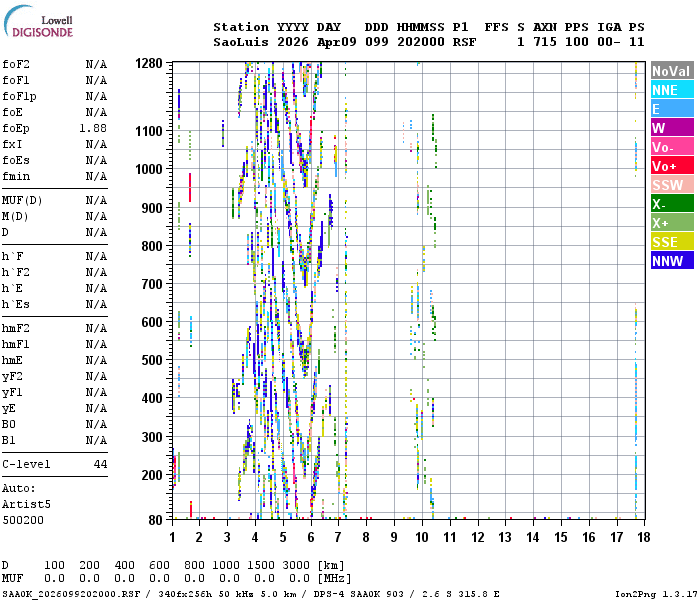This screenshot has height=600, width=700.
Task: Click the C-level value 44
Action: pyautogui.click(x=100, y=464)
